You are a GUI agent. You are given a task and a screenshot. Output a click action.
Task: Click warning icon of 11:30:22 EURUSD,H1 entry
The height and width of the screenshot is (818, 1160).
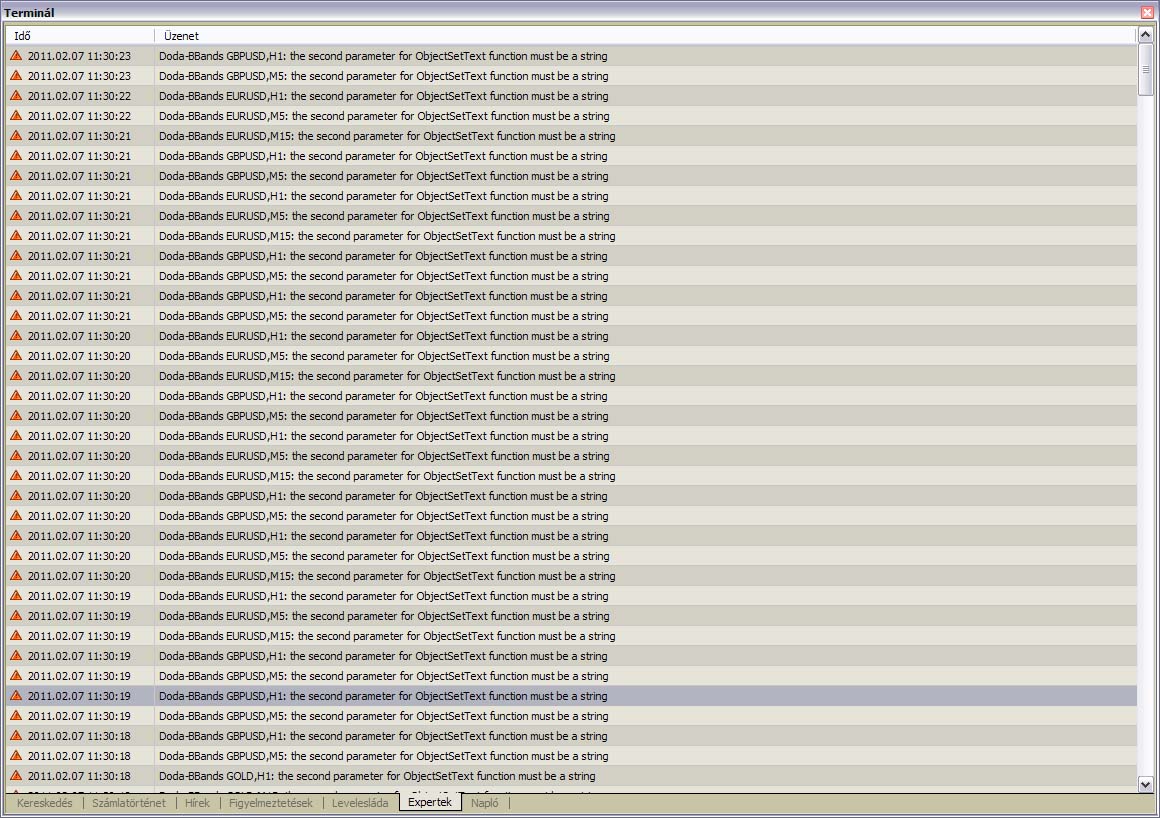[16, 96]
